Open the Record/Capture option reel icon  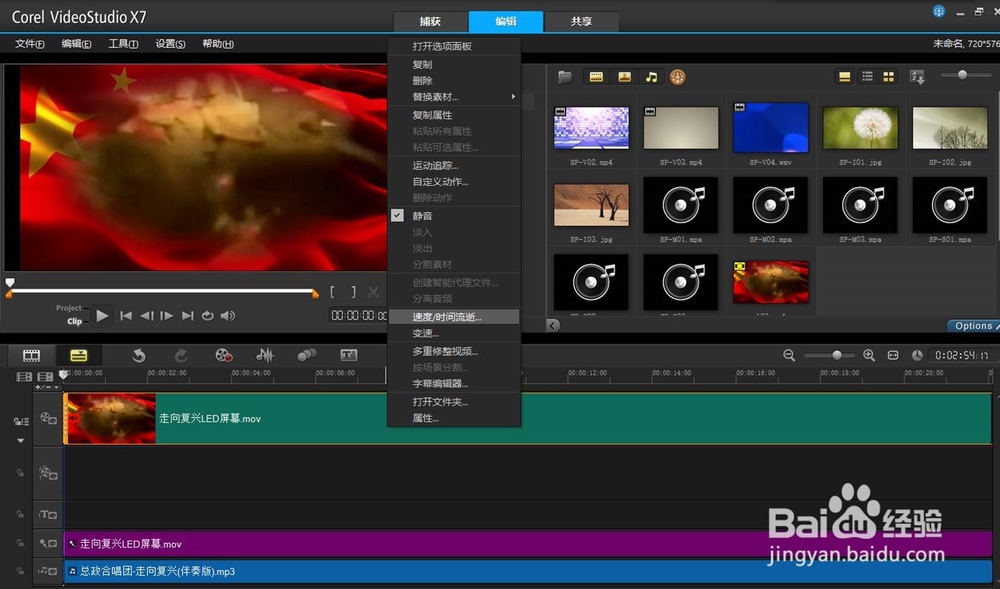(223, 356)
